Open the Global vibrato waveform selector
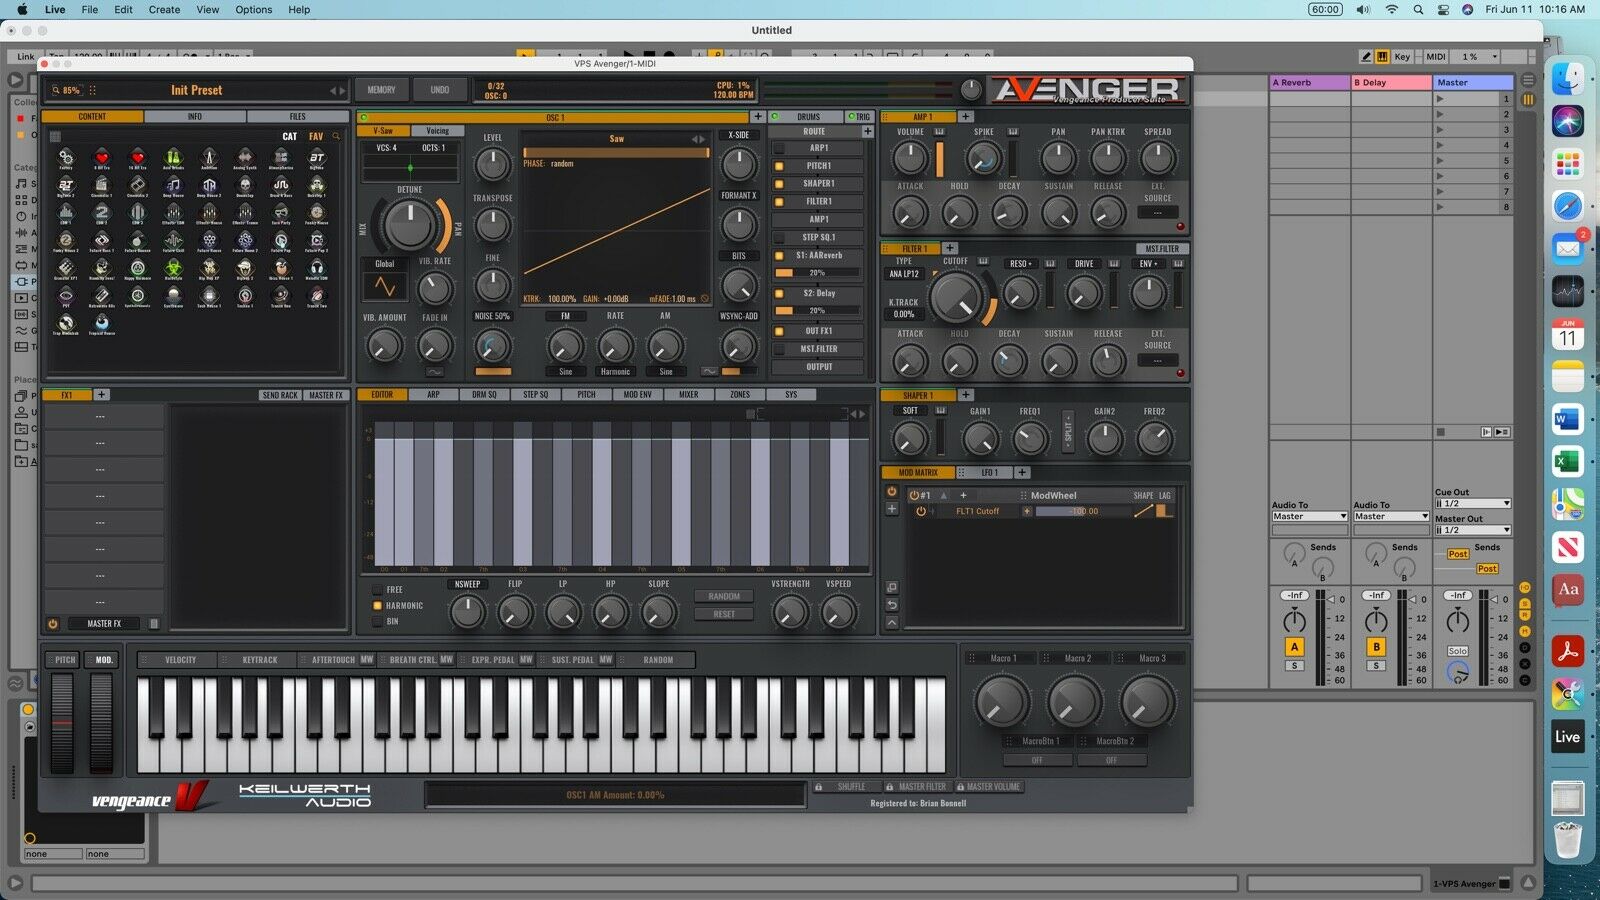The width and height of the screenshot is (1600, 900). (384, 287)
